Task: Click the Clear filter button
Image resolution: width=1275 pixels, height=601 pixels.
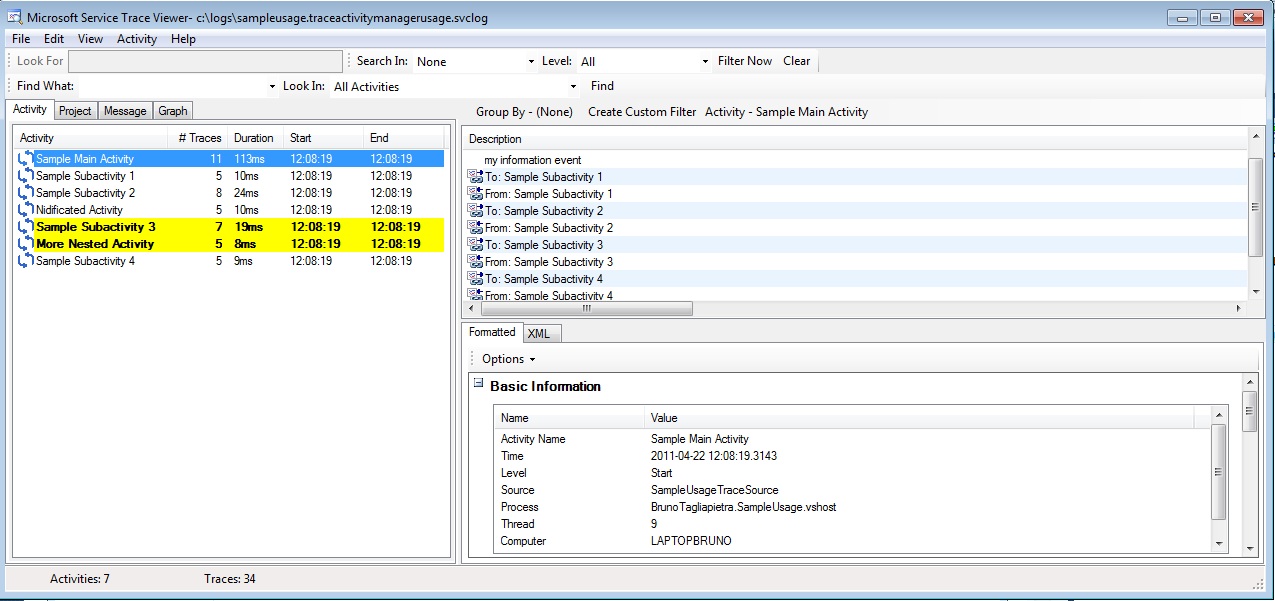Action: [797, 61]
